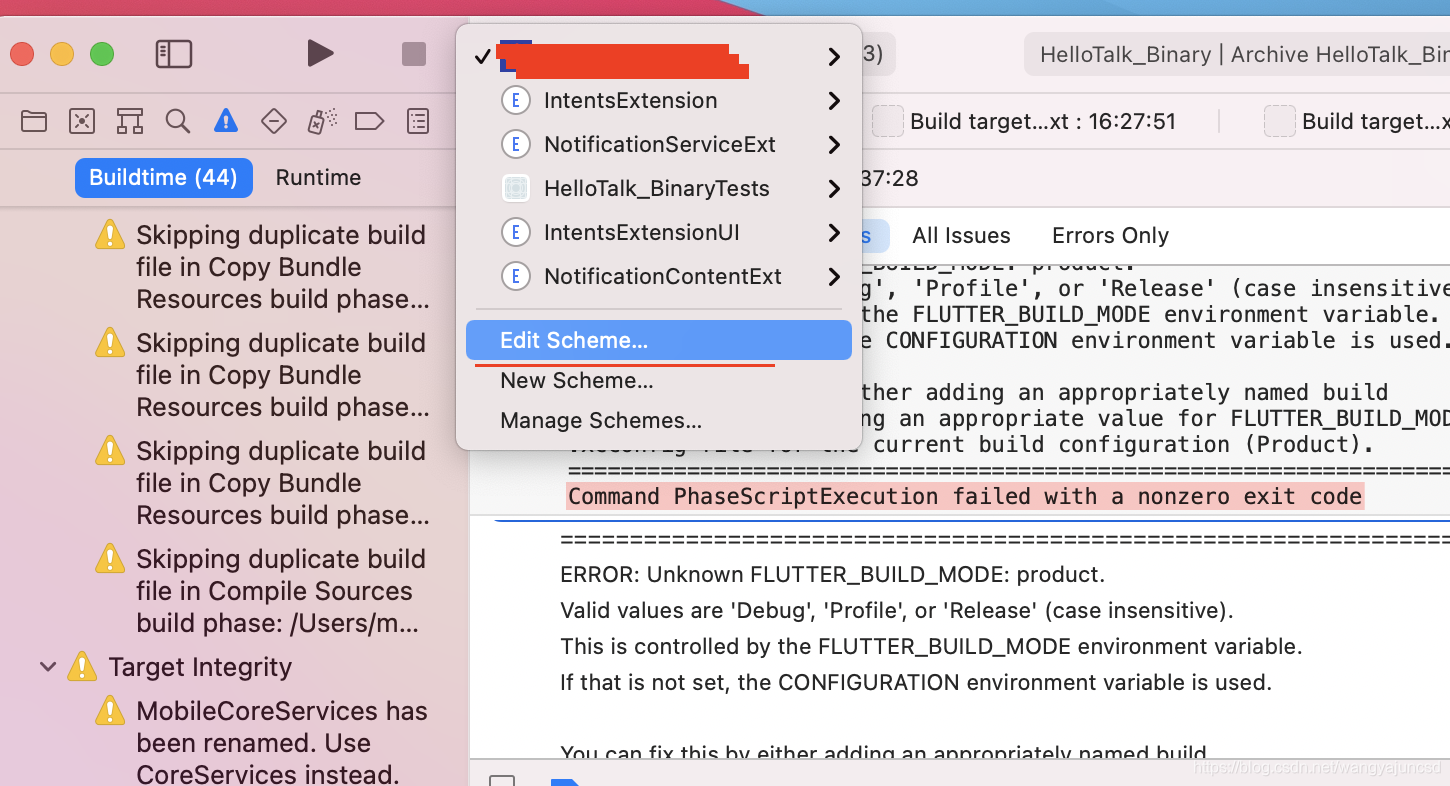The width and height of the screenshot is (1450, 786).
Task: Collapse the Target Integrity group
Action: [47, 666]
